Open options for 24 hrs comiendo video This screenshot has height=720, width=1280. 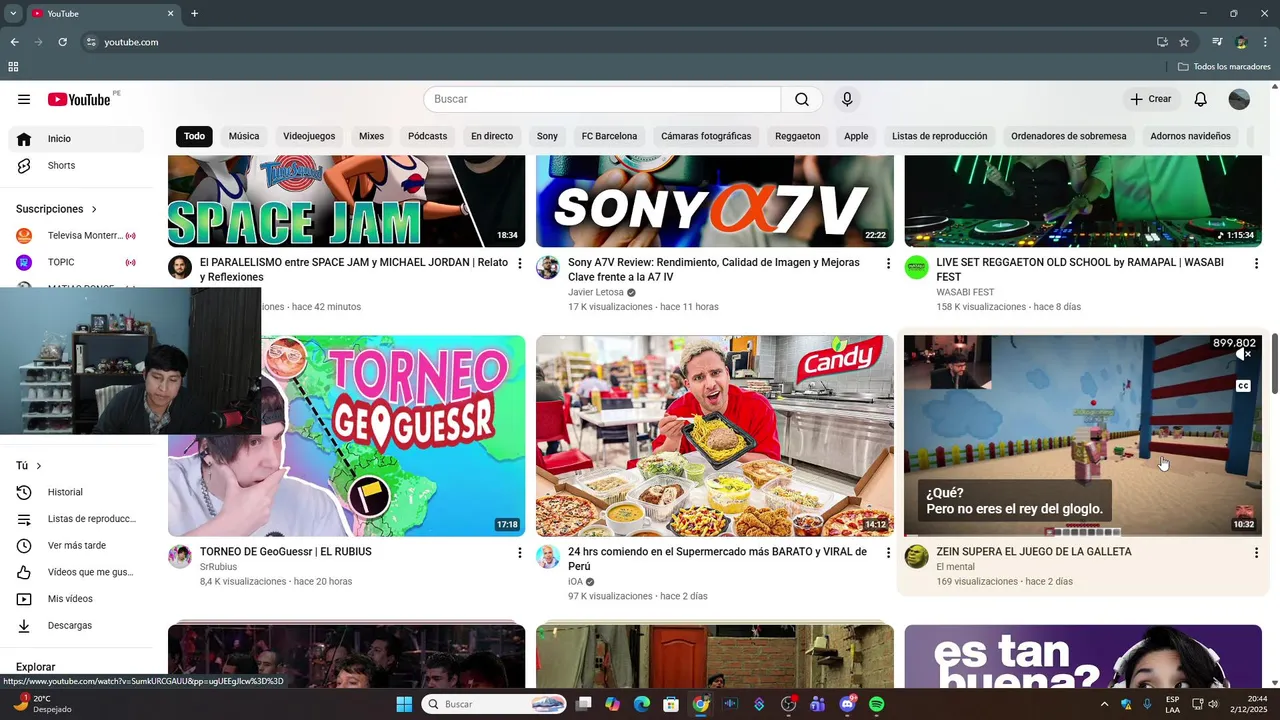(x=888, y=552)
